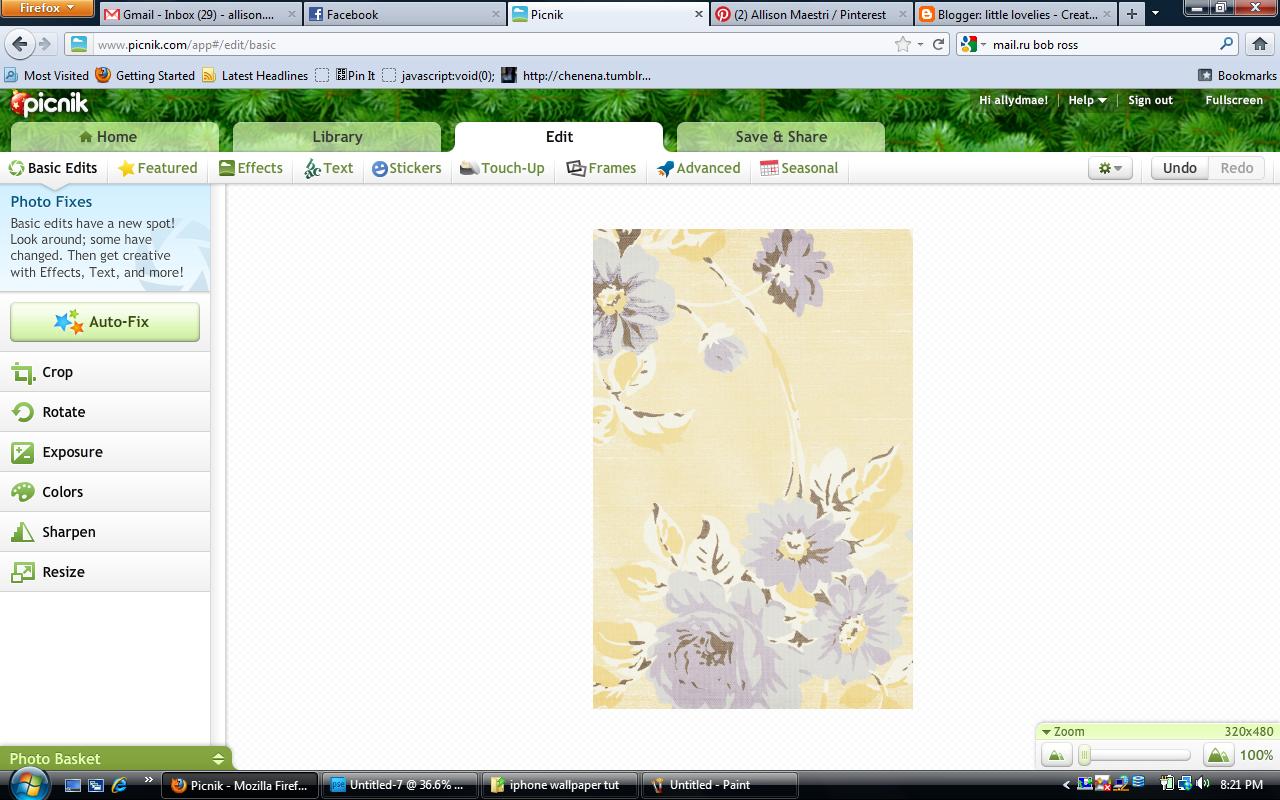Open the Advanced section
This screenshot has width=1280, height=800.
coord(698,168)
